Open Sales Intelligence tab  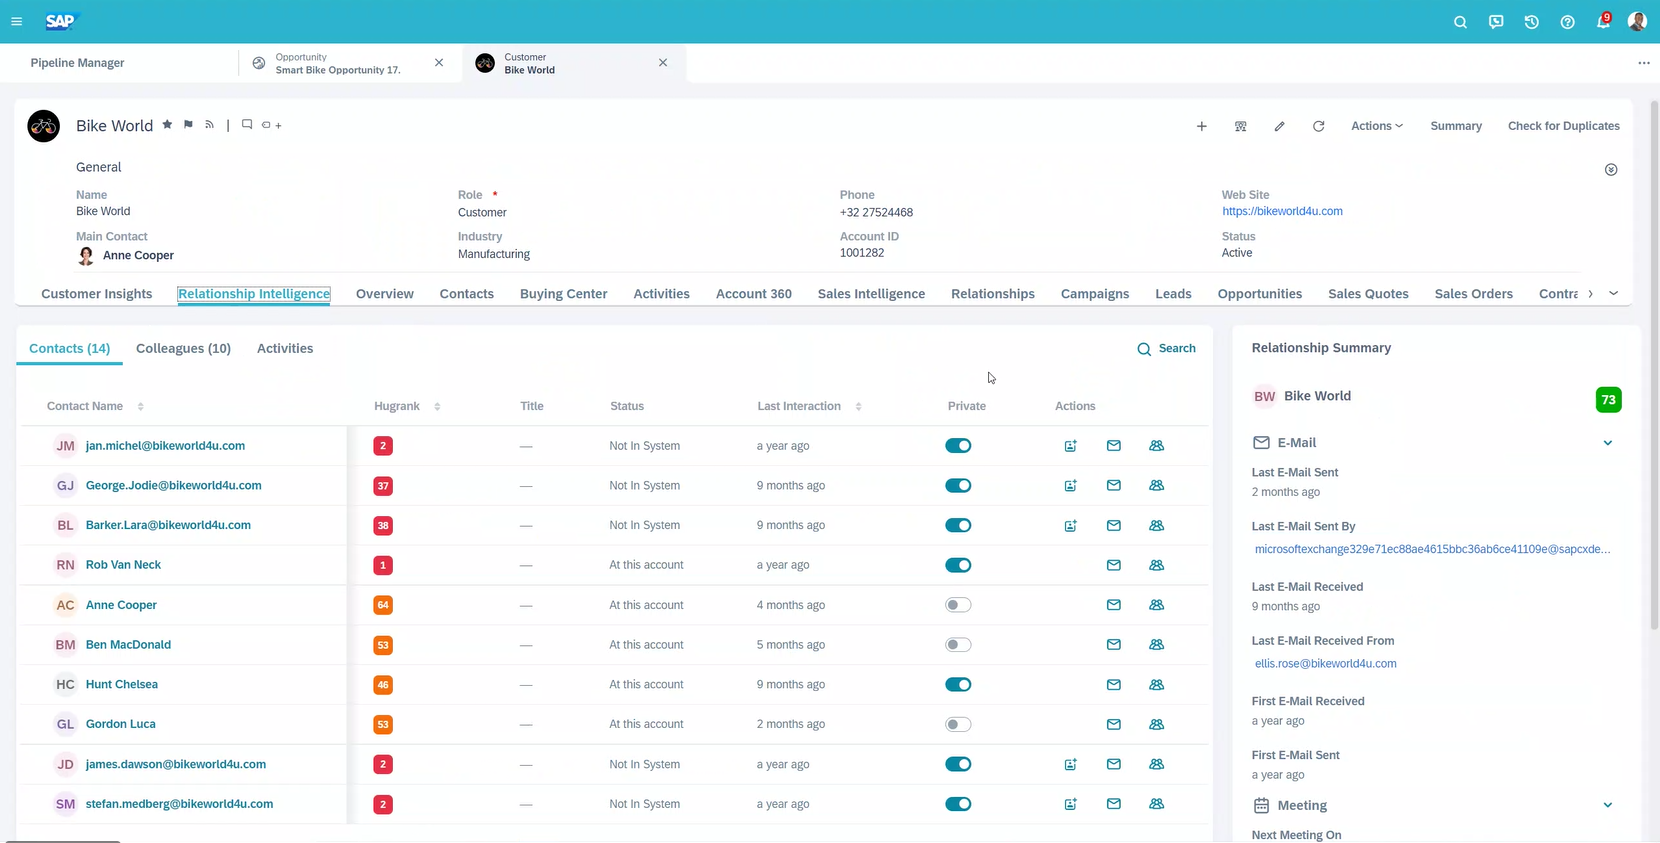(871, 293)
